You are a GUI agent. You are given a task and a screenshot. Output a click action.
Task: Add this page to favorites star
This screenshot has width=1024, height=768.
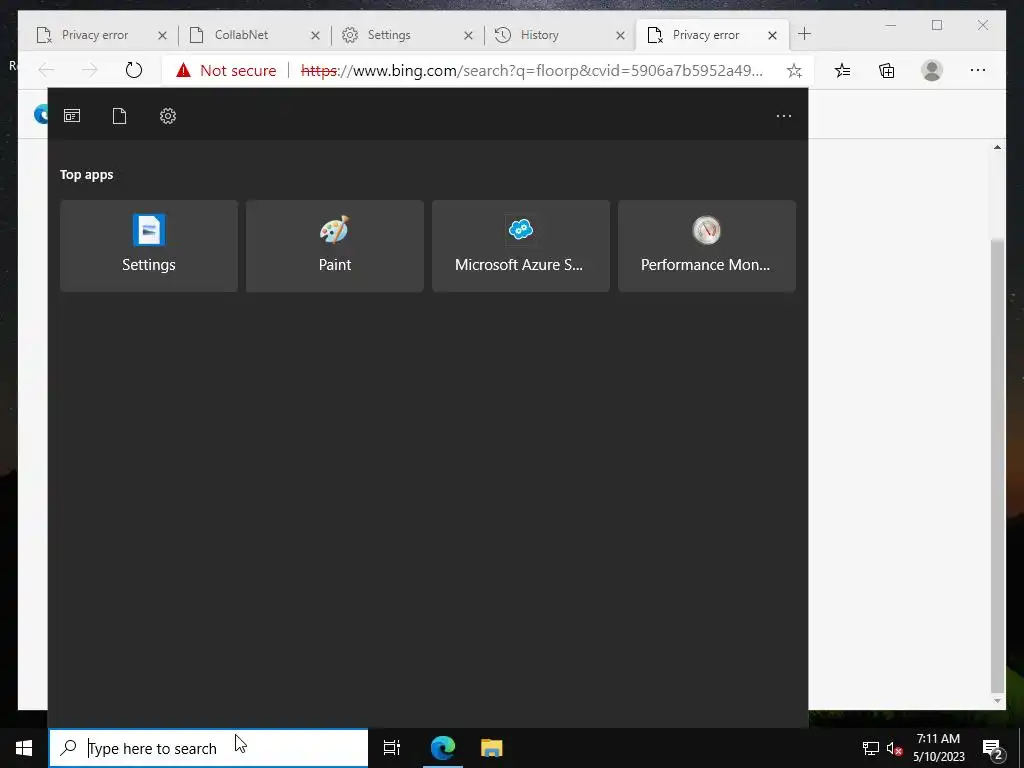click(794, 71)
